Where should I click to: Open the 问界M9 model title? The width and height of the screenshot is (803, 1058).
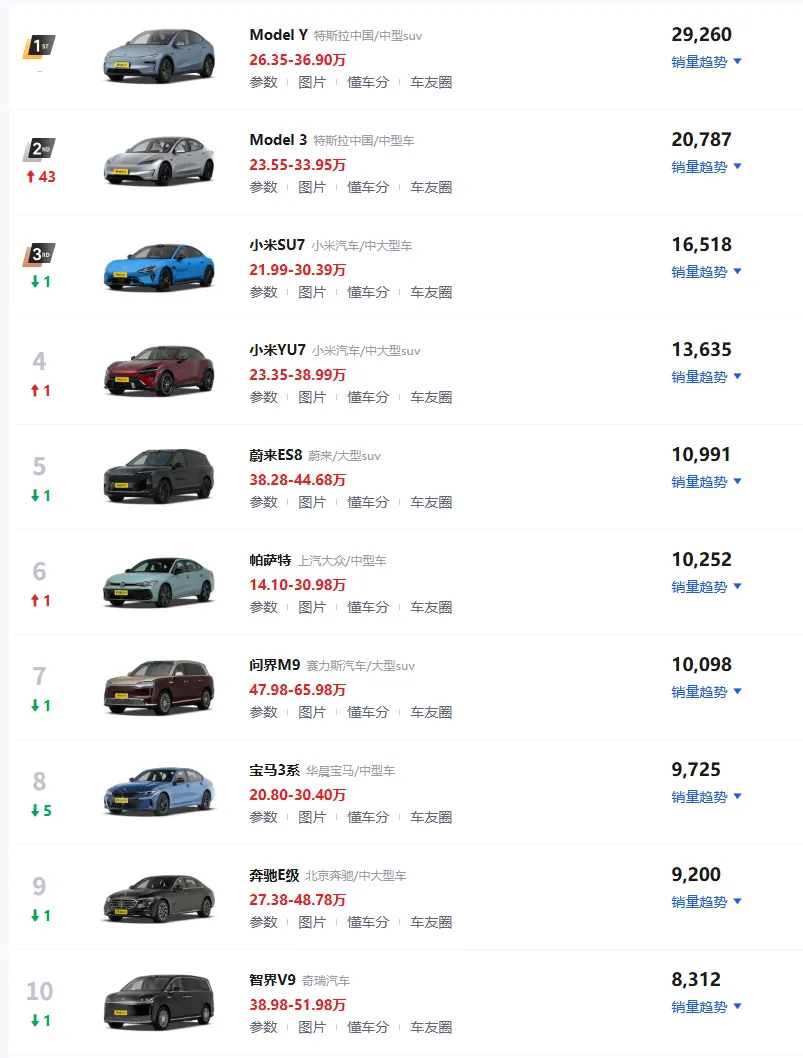pyautogui.click(x=275, y=665)
